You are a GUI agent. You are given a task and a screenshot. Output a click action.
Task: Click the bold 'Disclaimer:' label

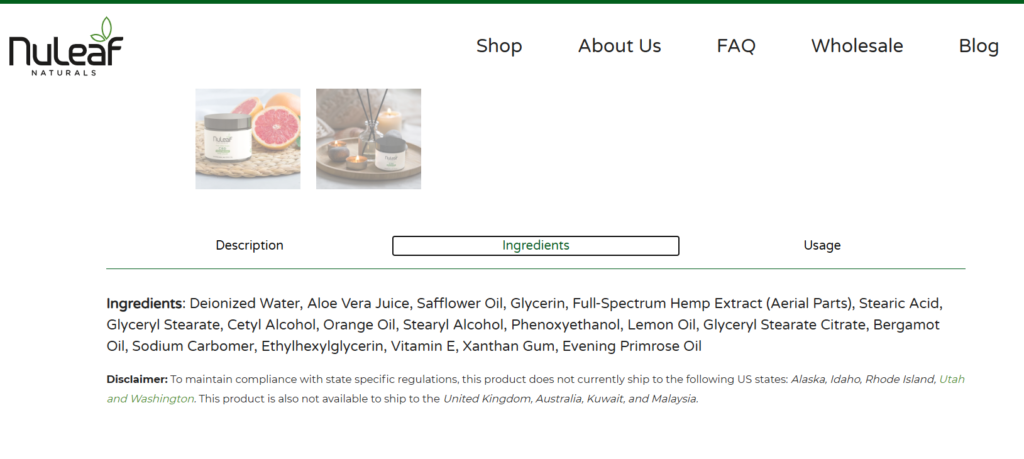(137, 379)
